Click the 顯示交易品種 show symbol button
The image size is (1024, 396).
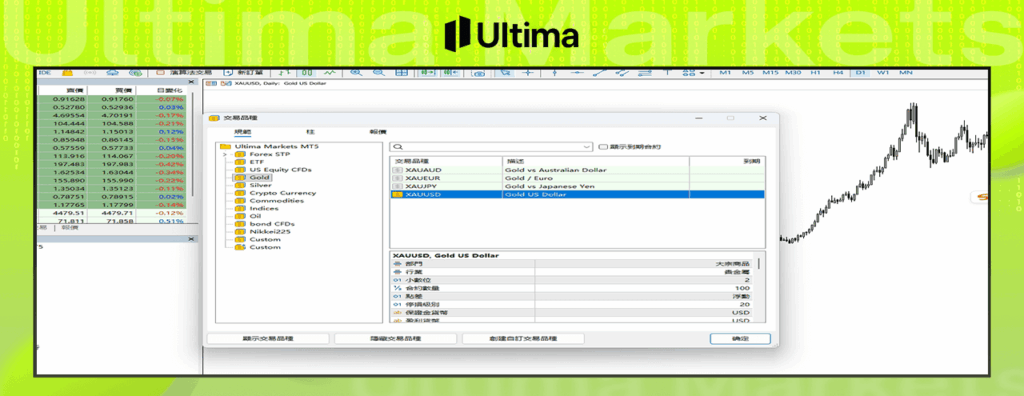267,339
